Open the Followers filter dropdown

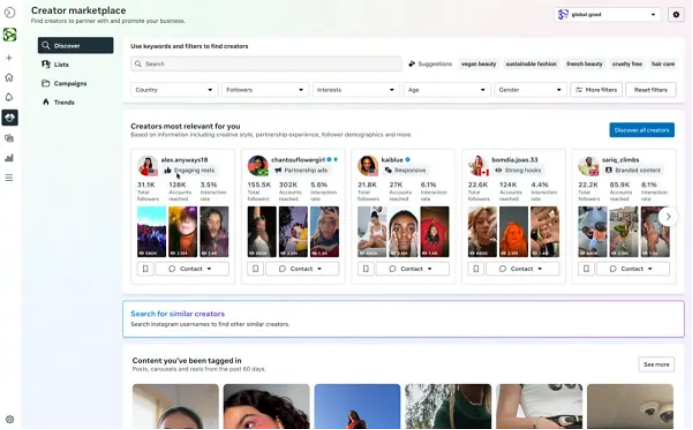(x=265, y=90)
